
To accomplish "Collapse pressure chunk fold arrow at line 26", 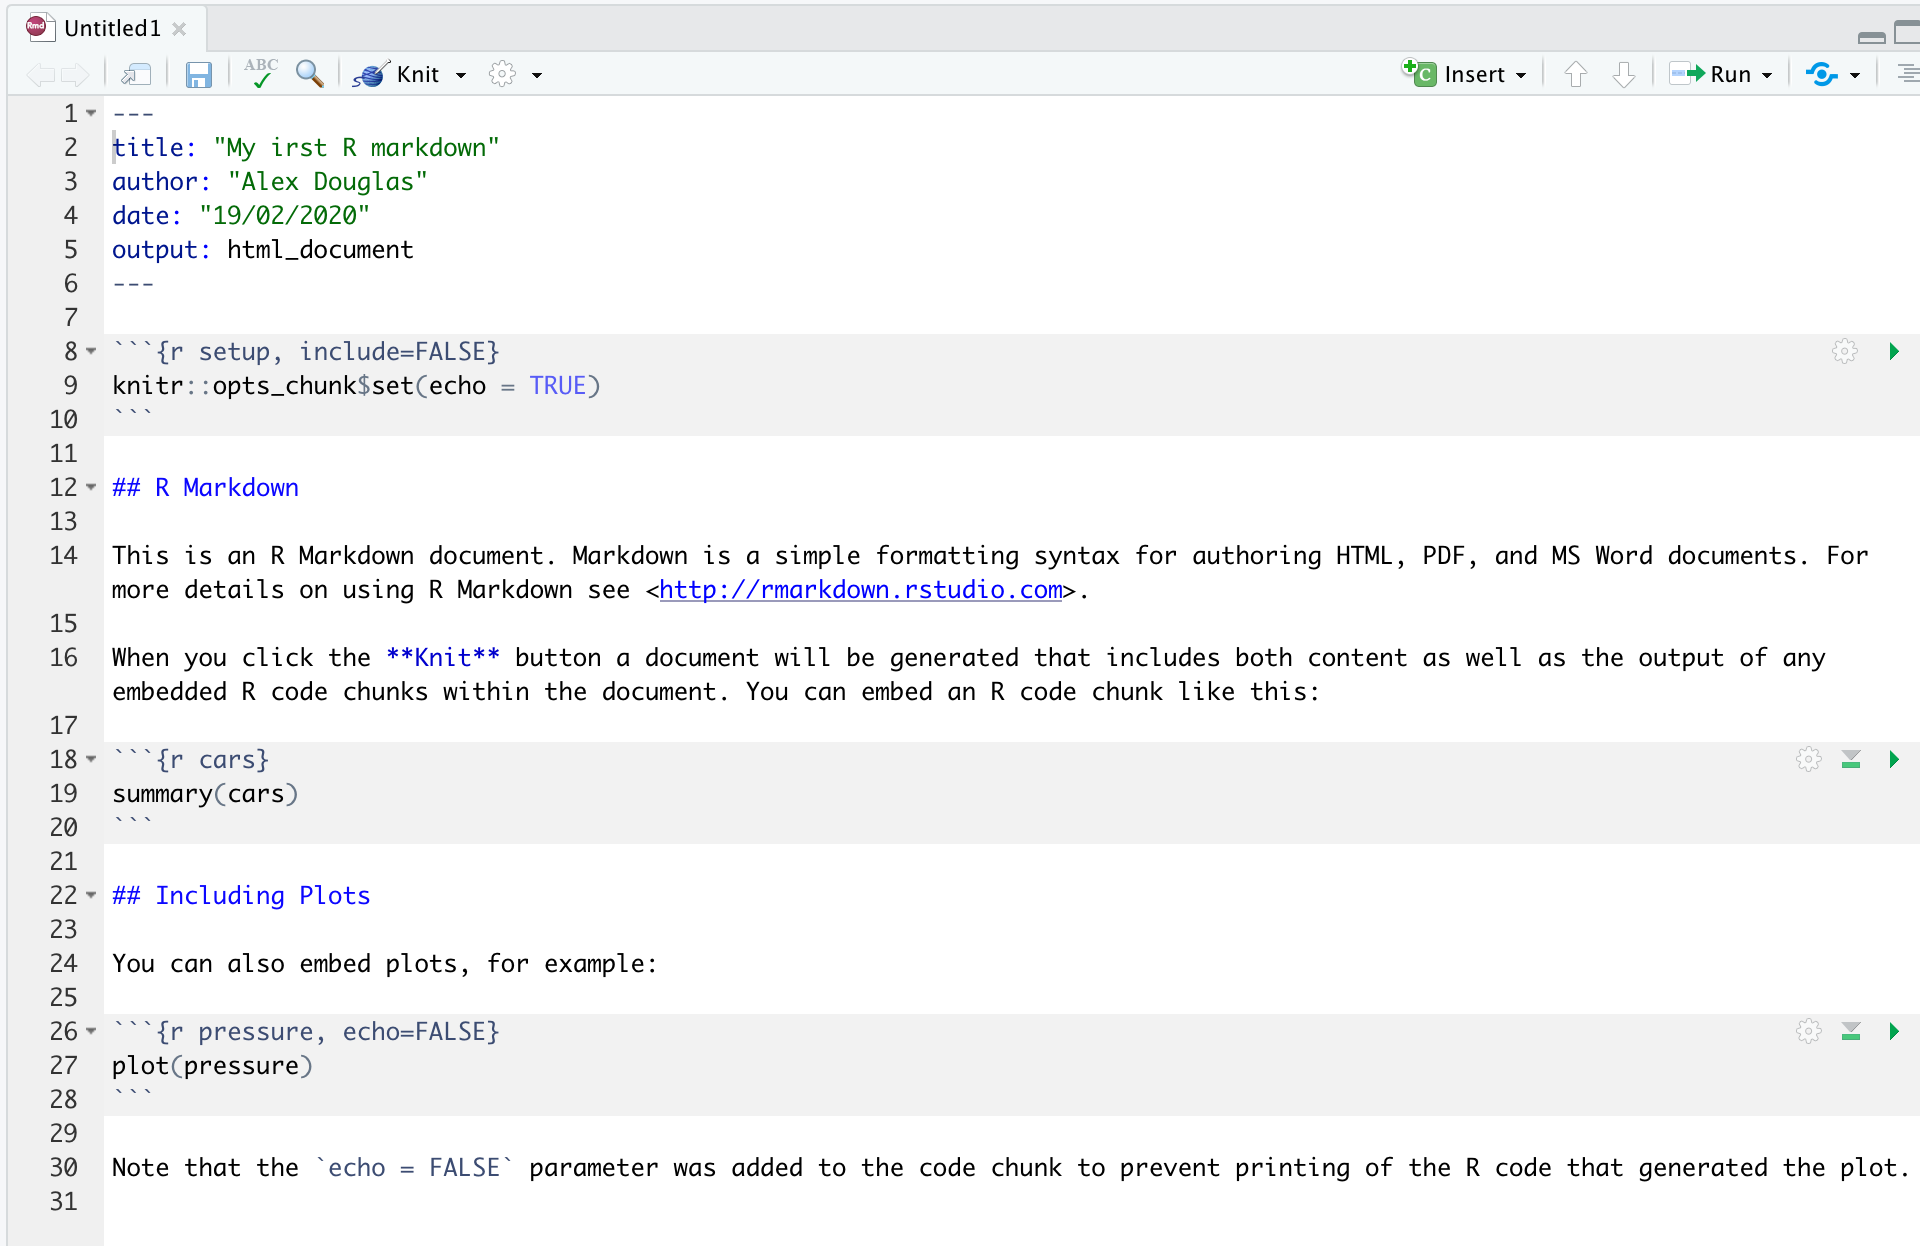I will tap(91, 1031).
